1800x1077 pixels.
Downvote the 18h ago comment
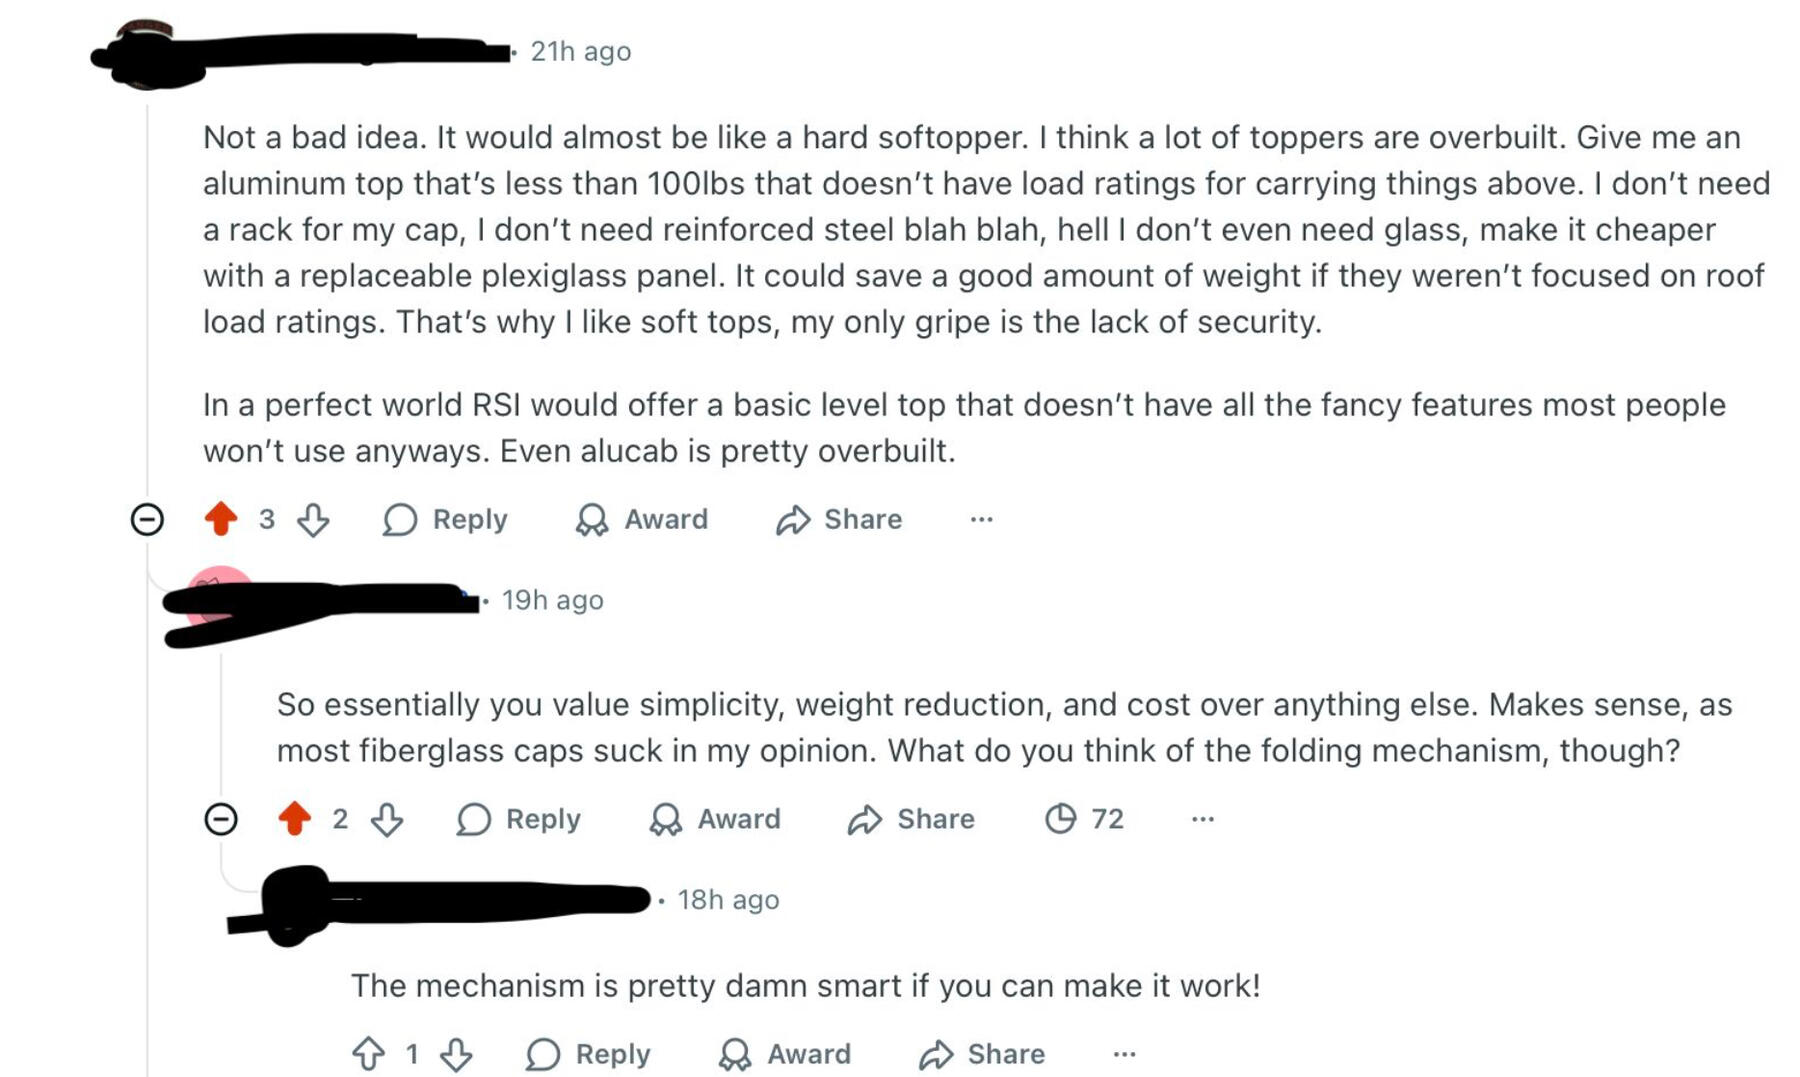click(456, 1053)
